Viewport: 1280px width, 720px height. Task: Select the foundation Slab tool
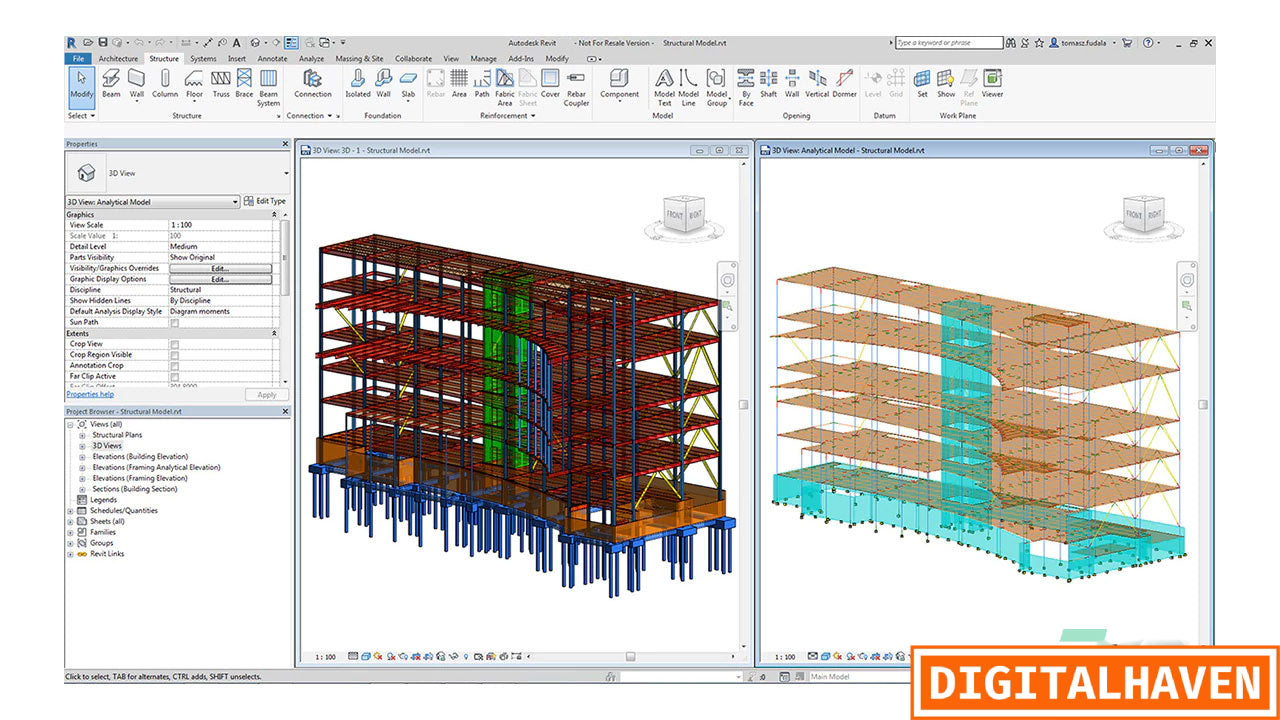(x=408, y=86)
